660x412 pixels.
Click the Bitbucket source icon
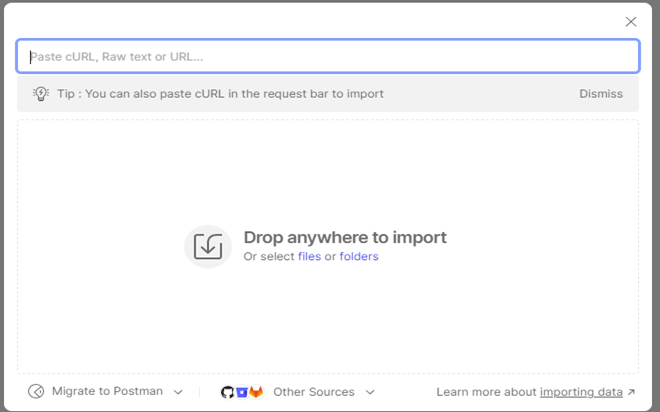(241, 392)
